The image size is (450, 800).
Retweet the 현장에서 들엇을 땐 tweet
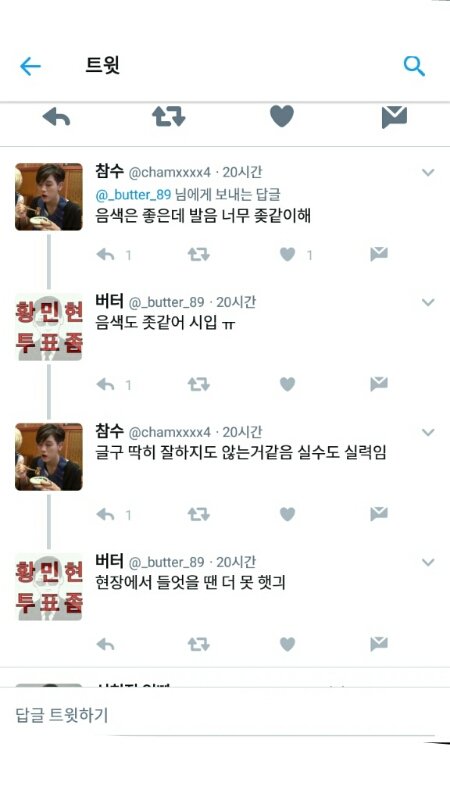coord(198,644)
